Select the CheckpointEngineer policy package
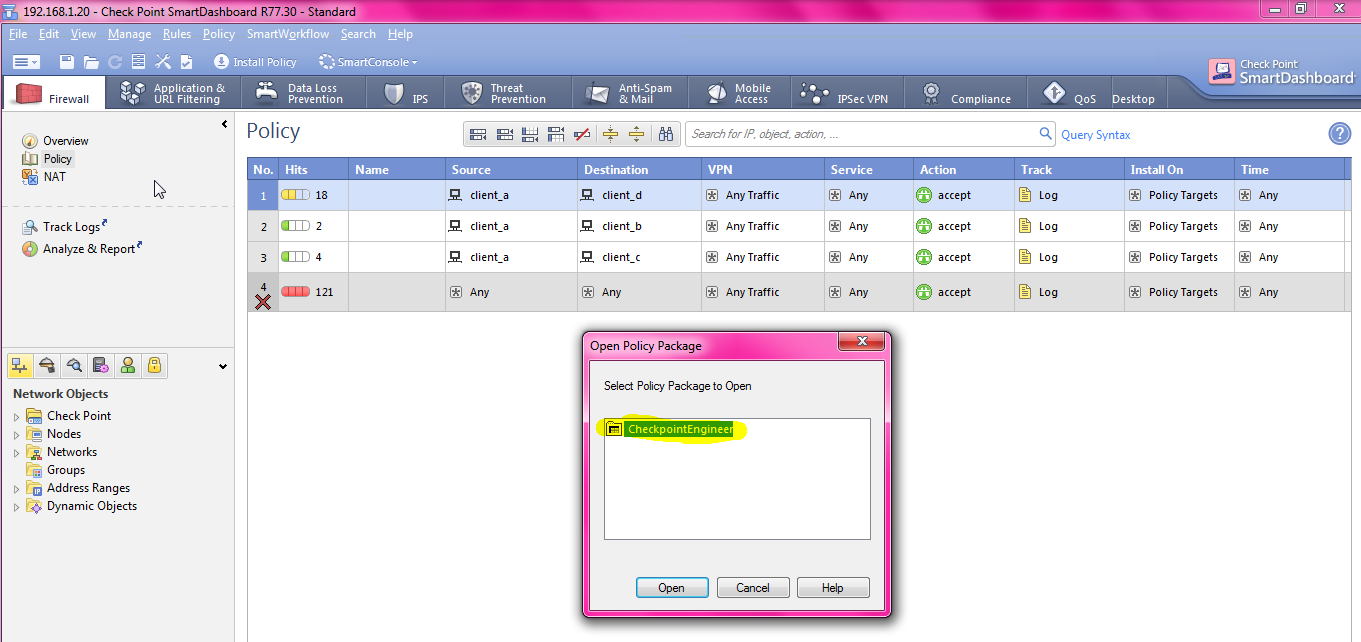Screen dimensions: 1361x642 pyautogui.click(x=679, y=430)
